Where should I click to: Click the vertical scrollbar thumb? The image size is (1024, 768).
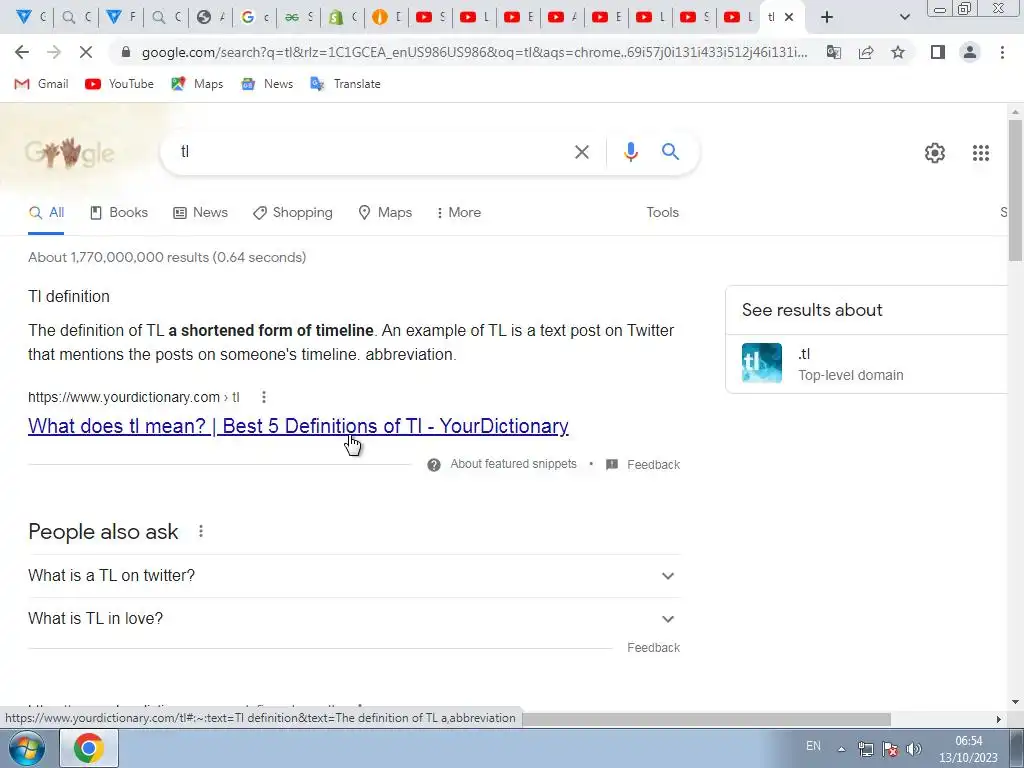click(x=1015, y=191)
